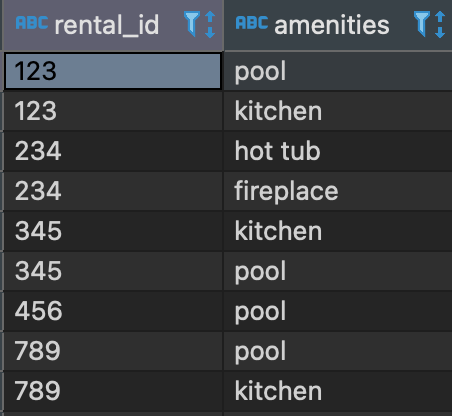Select the pool cell in the 123 row

[x=338, y=71]
